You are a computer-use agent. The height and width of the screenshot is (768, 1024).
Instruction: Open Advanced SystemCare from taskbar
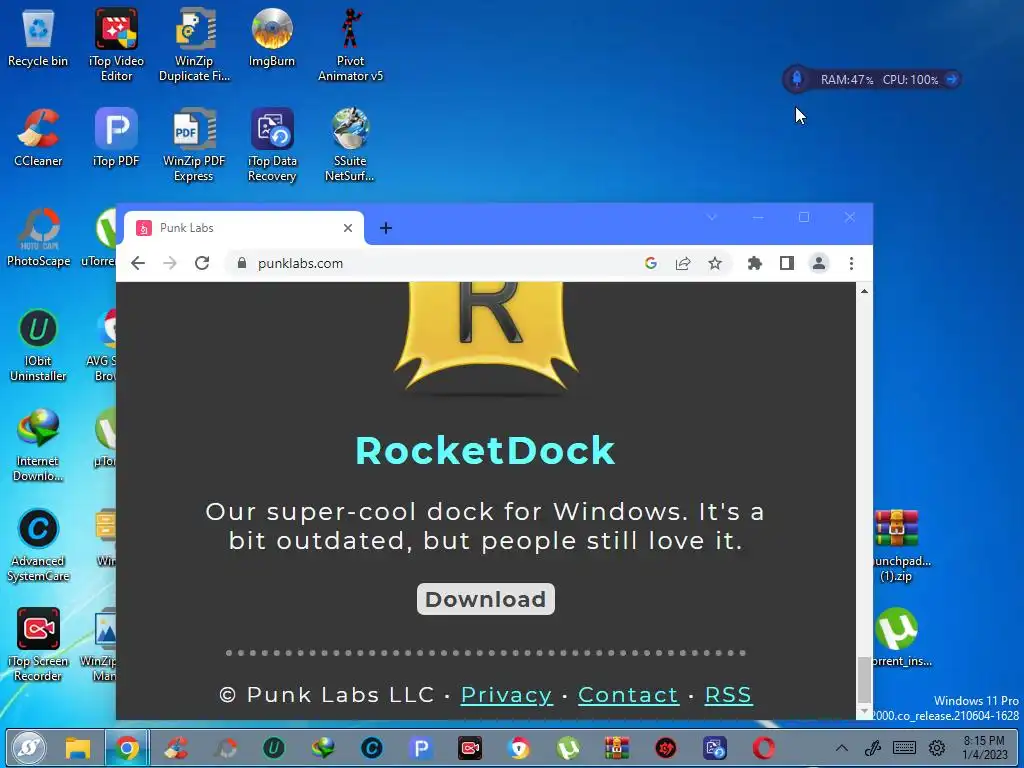(x=372, y=748)
